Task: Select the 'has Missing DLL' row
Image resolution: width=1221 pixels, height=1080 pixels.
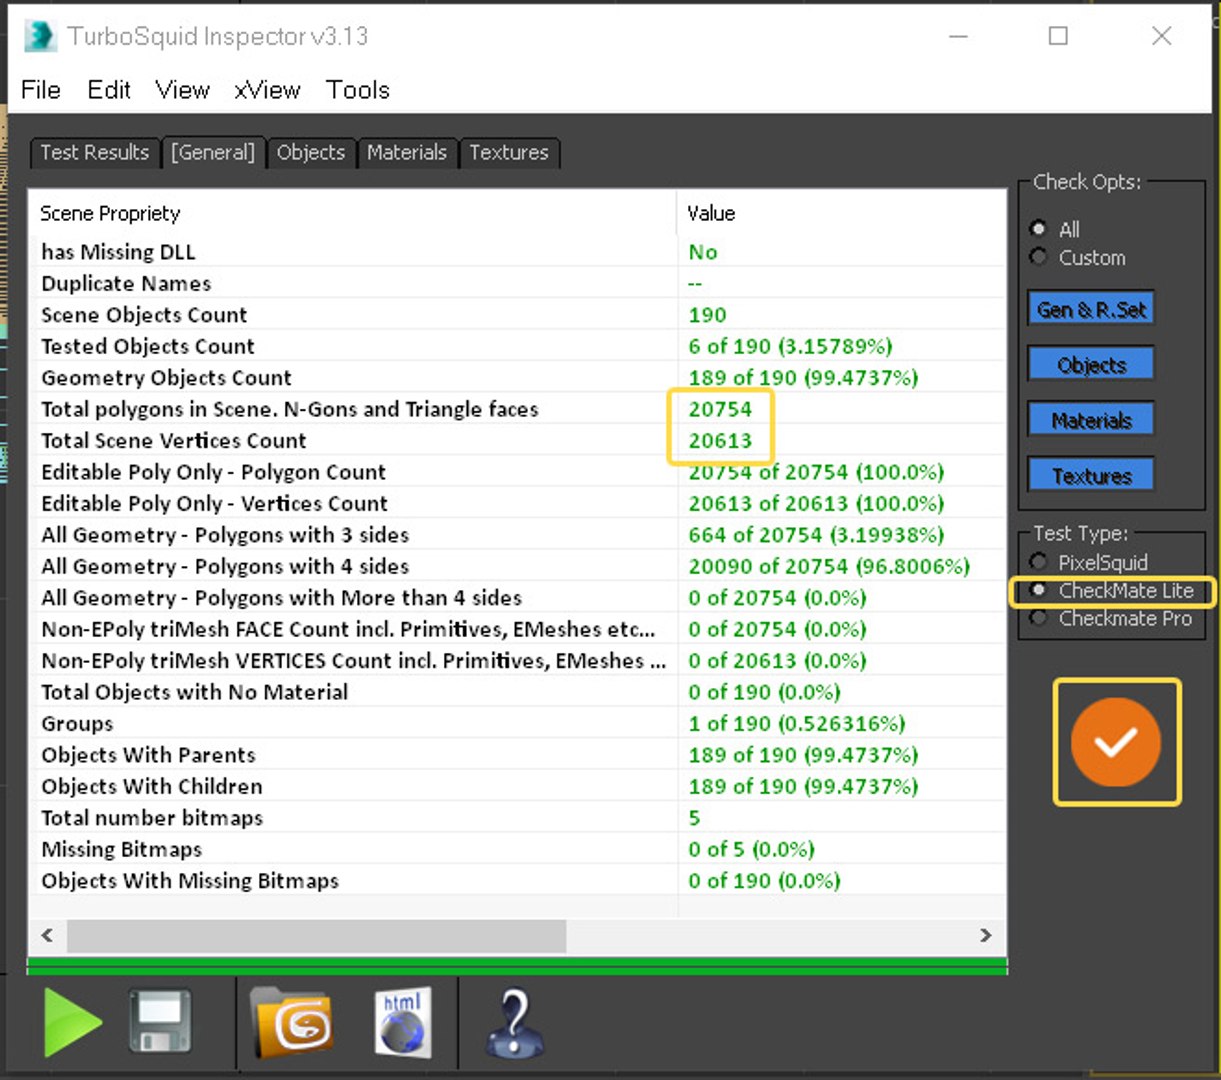Action: (517, 252)
